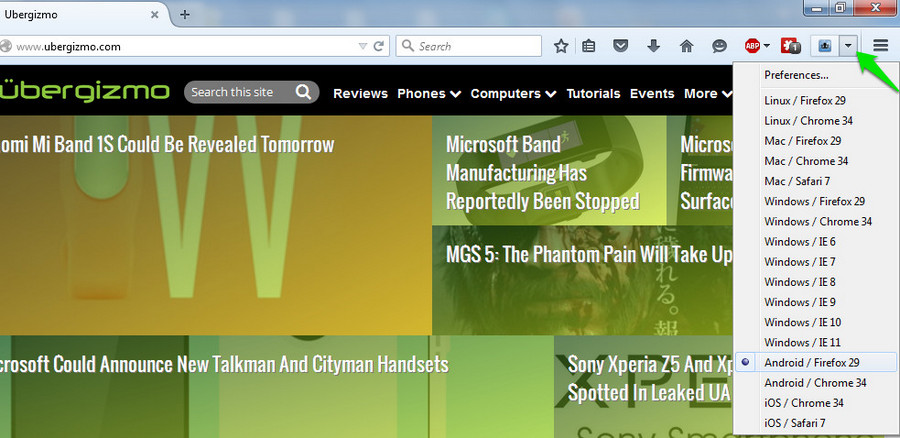Switch to Windows / Chrome 34 user agent
900x438 pixels.
816,222
